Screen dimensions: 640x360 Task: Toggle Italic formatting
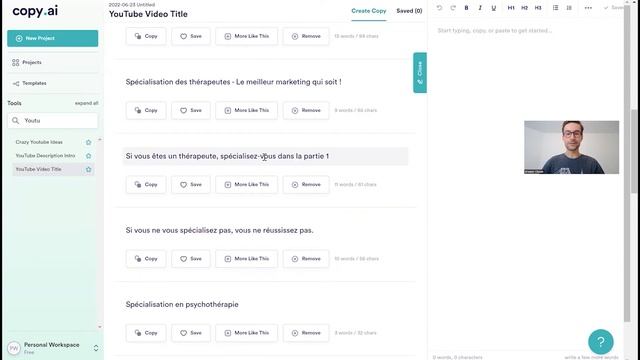click(480, 8)
